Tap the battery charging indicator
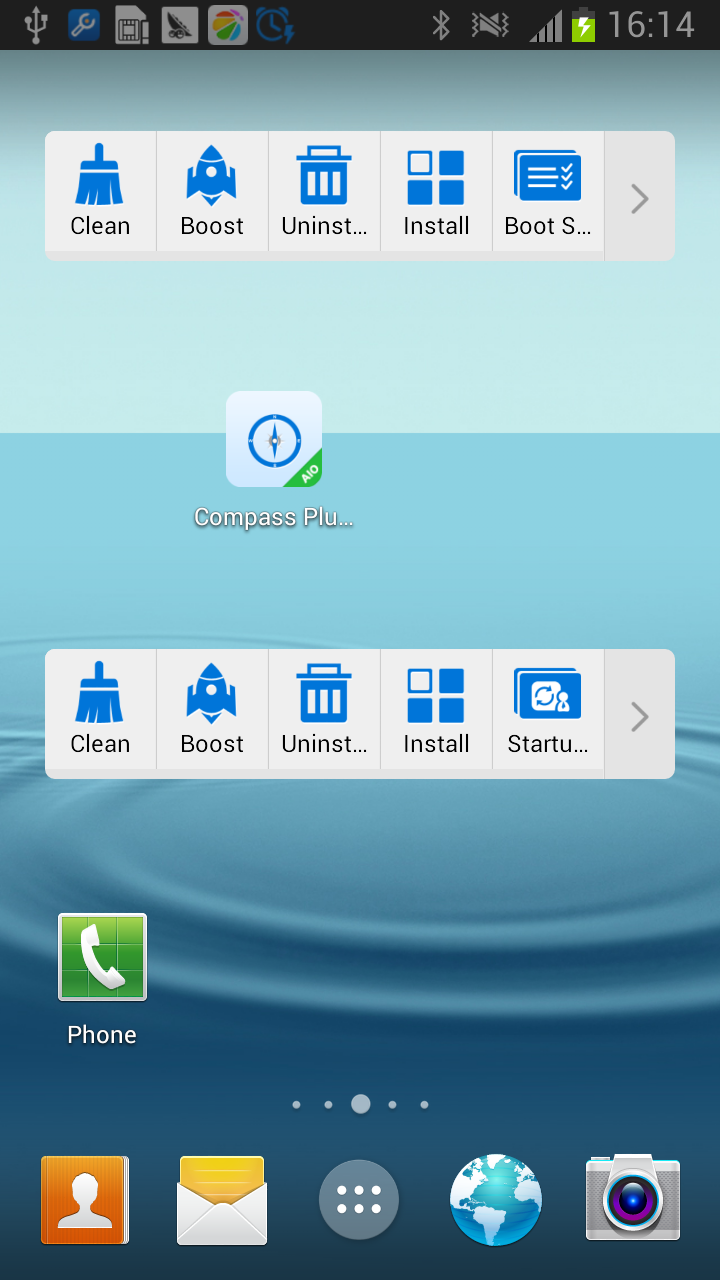 point(583,25)
